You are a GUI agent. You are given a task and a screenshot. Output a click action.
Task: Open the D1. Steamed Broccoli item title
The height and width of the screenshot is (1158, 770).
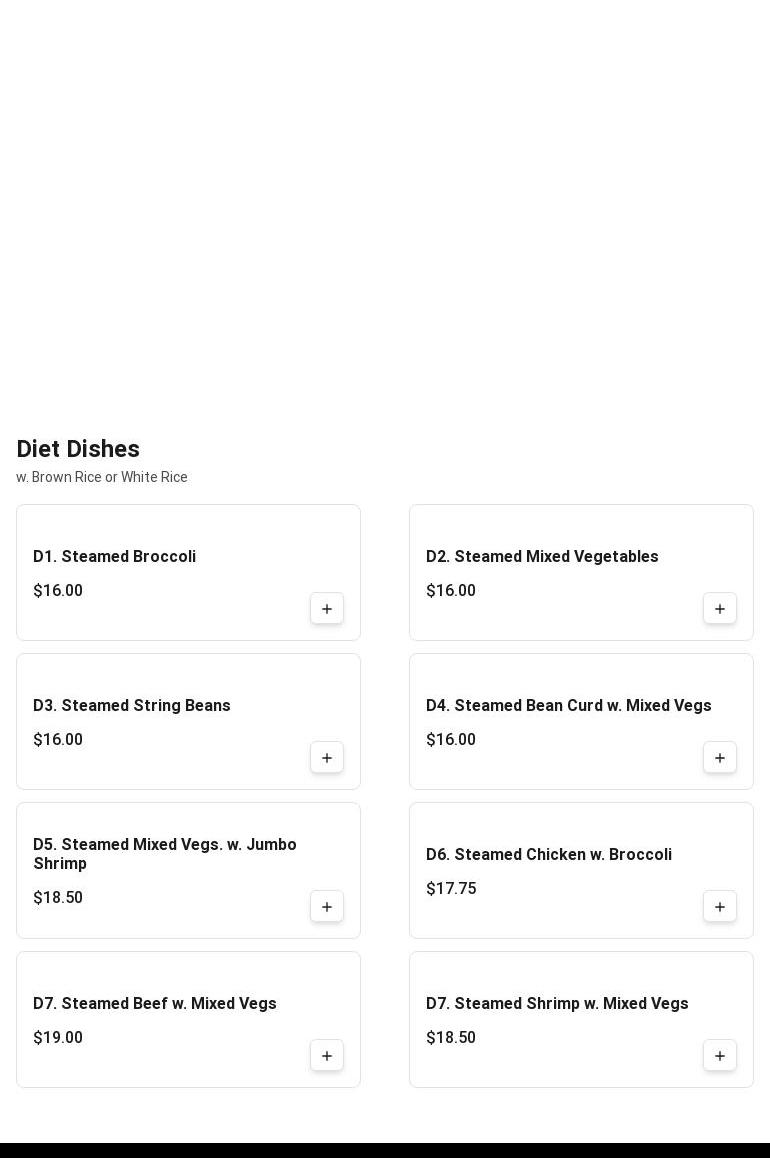click(114, 557)
